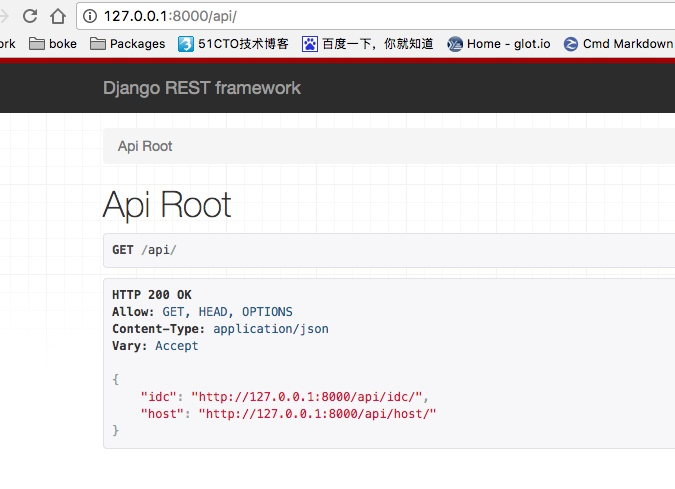Screen dimensions: 675x489
Task: Click the Cmd Markdown favicon
Action: point(571,44)
